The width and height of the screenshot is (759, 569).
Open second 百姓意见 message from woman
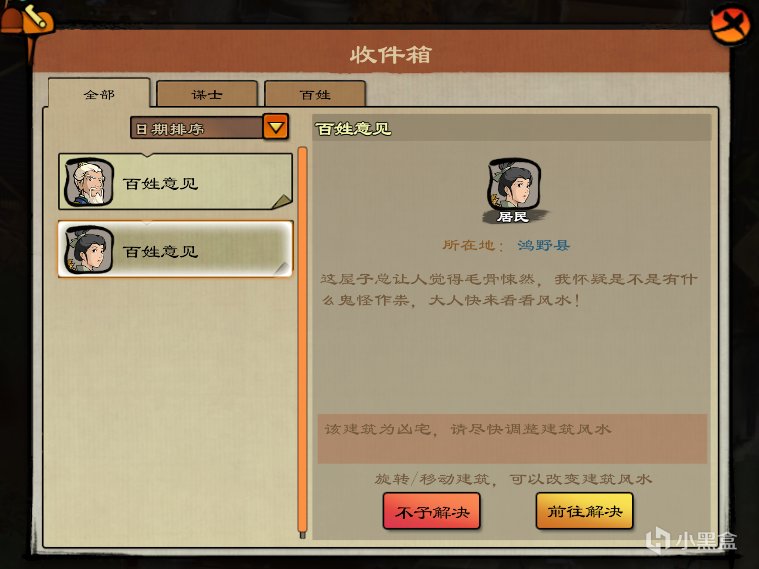pos(175,249)
